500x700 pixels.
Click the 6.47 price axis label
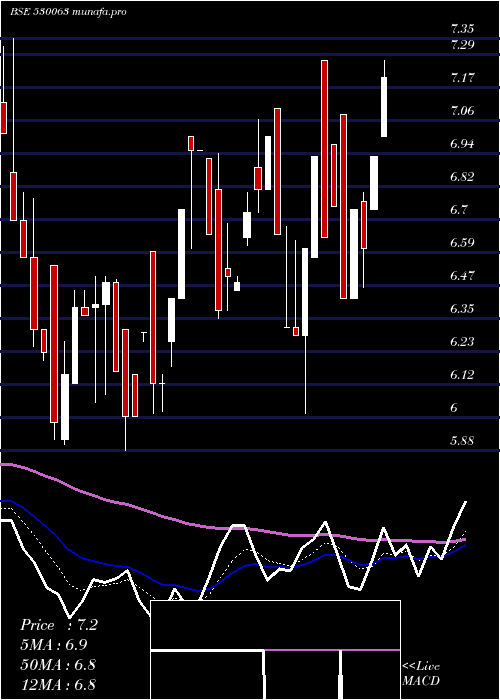[462, 276]
